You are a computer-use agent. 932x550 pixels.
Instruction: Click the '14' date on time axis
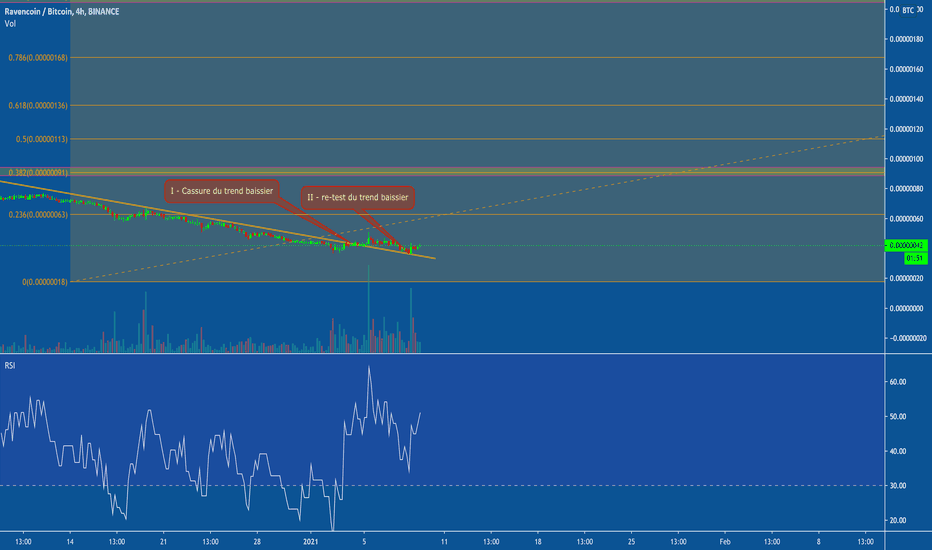tap(70, 542)
